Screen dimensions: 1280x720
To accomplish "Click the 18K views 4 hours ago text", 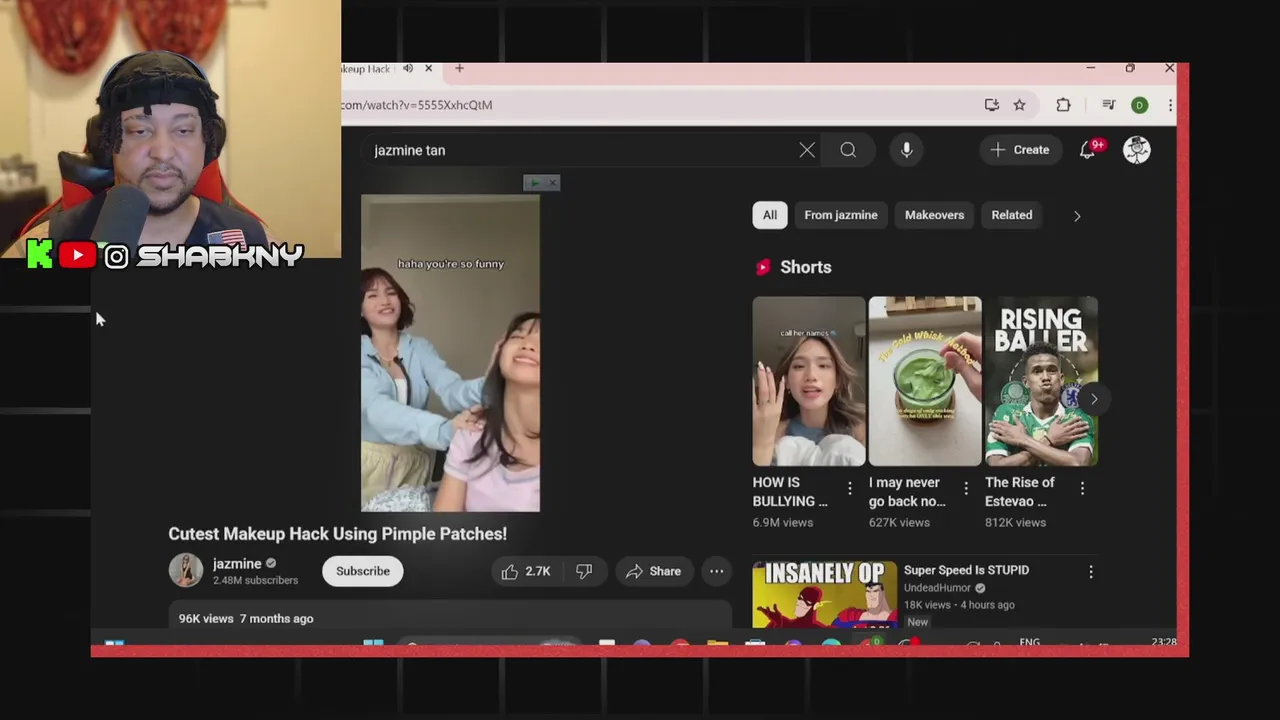I will pos(959,605).
